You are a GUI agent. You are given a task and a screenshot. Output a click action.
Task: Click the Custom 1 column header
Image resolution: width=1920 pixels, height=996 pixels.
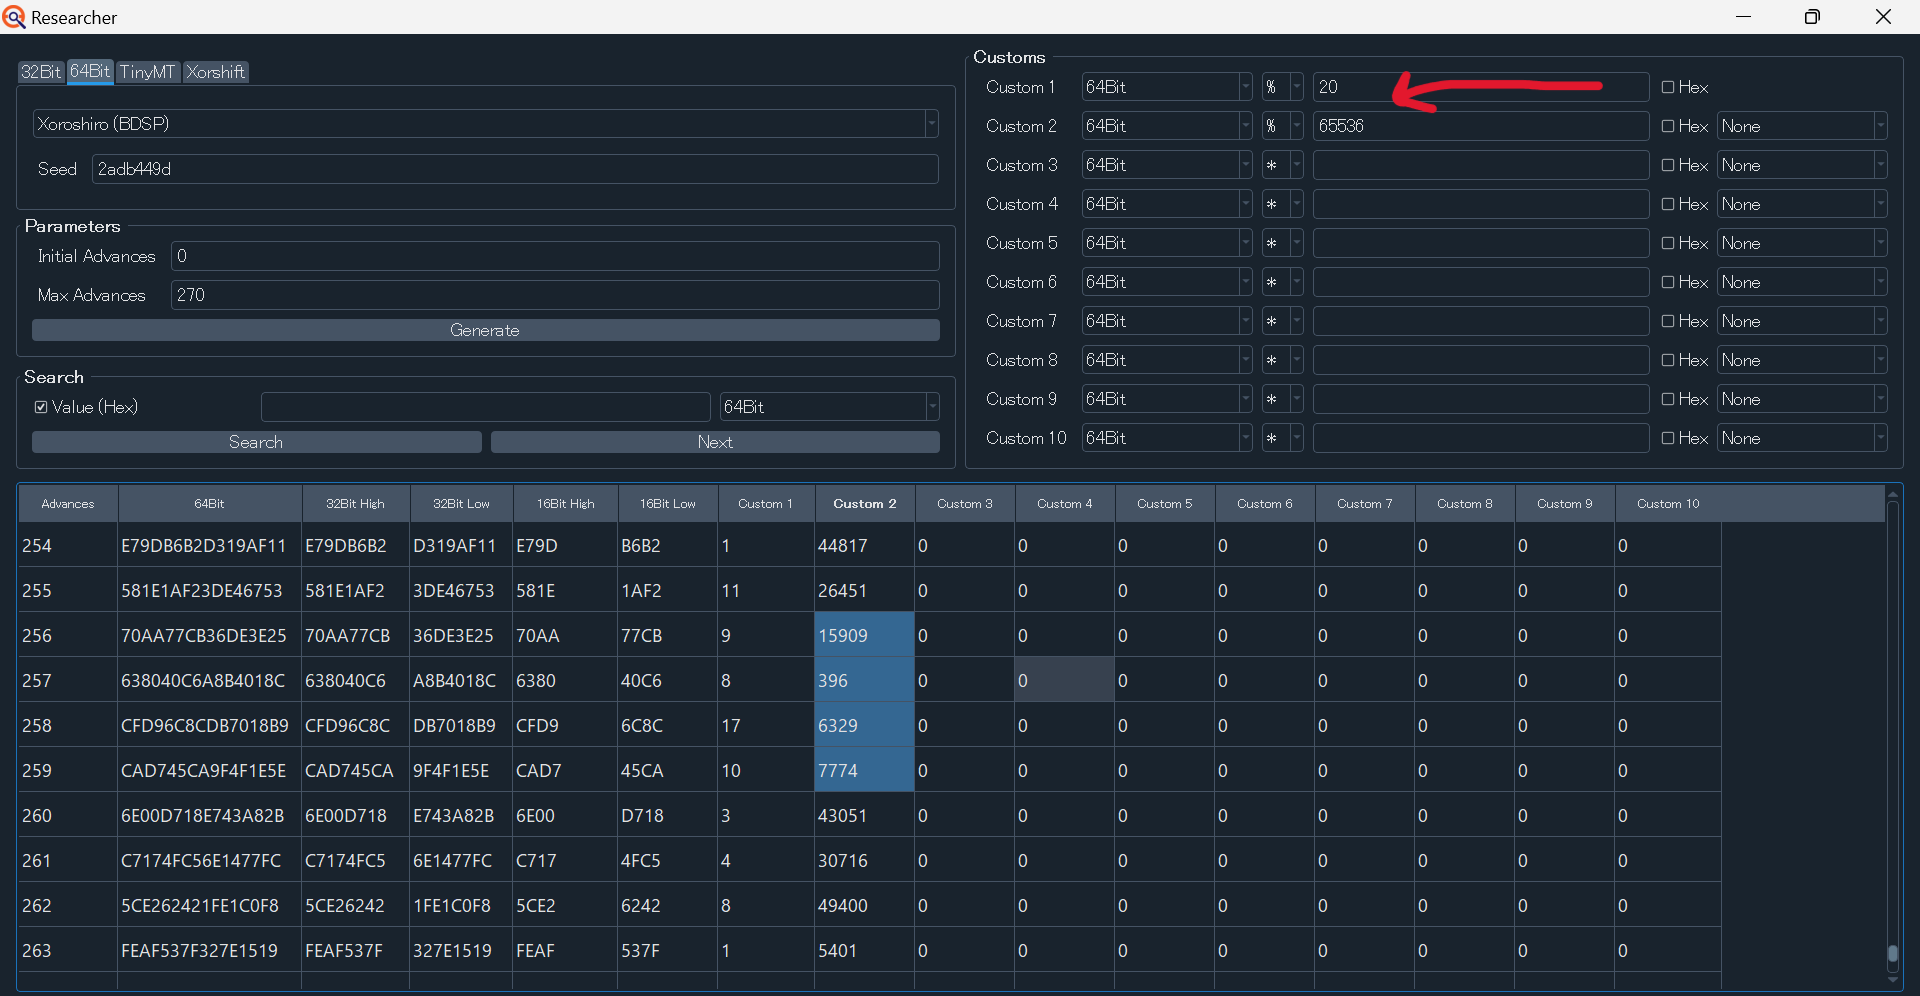click(765, 504)
